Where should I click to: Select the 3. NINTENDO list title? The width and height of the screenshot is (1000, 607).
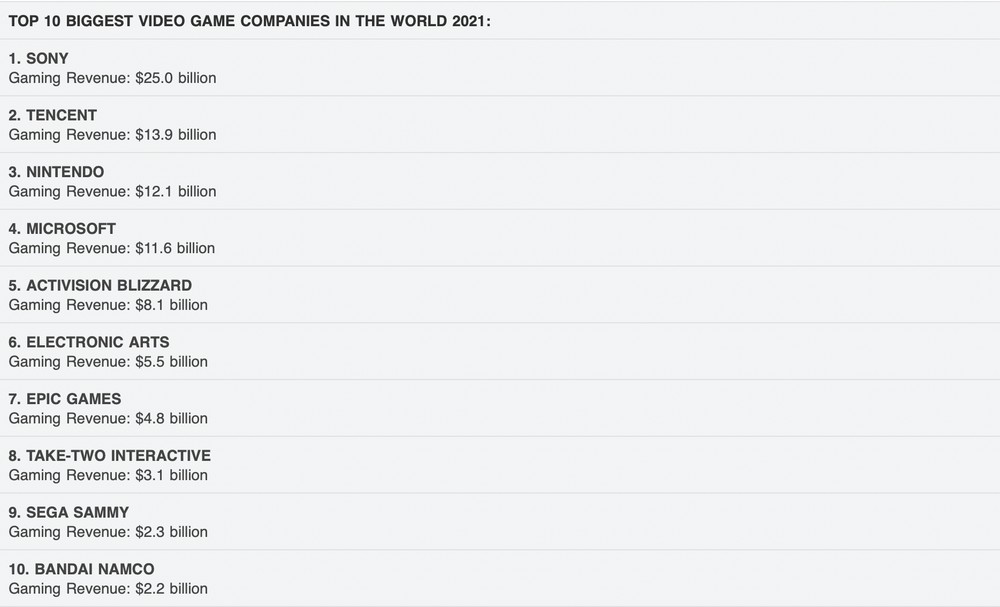(56, 172)
